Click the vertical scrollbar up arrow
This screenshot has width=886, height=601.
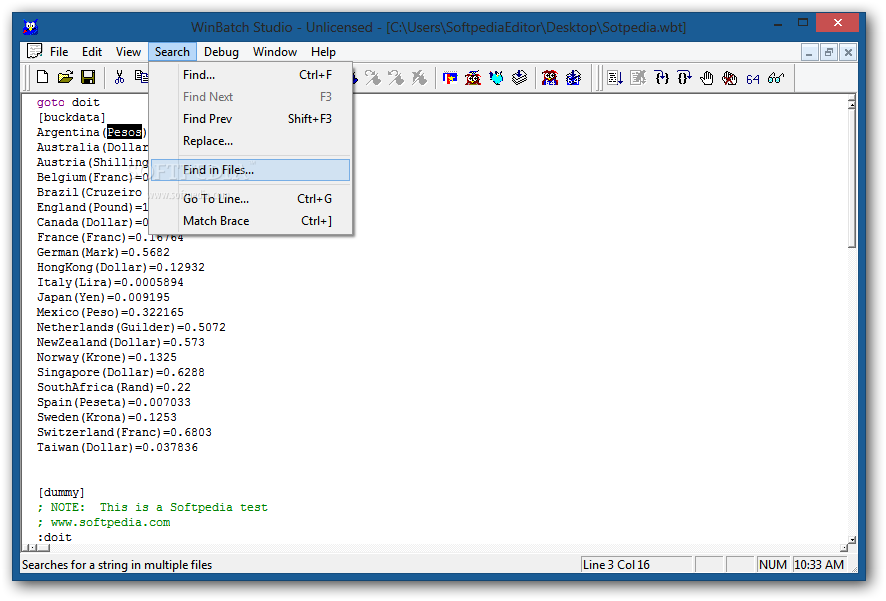852,103
